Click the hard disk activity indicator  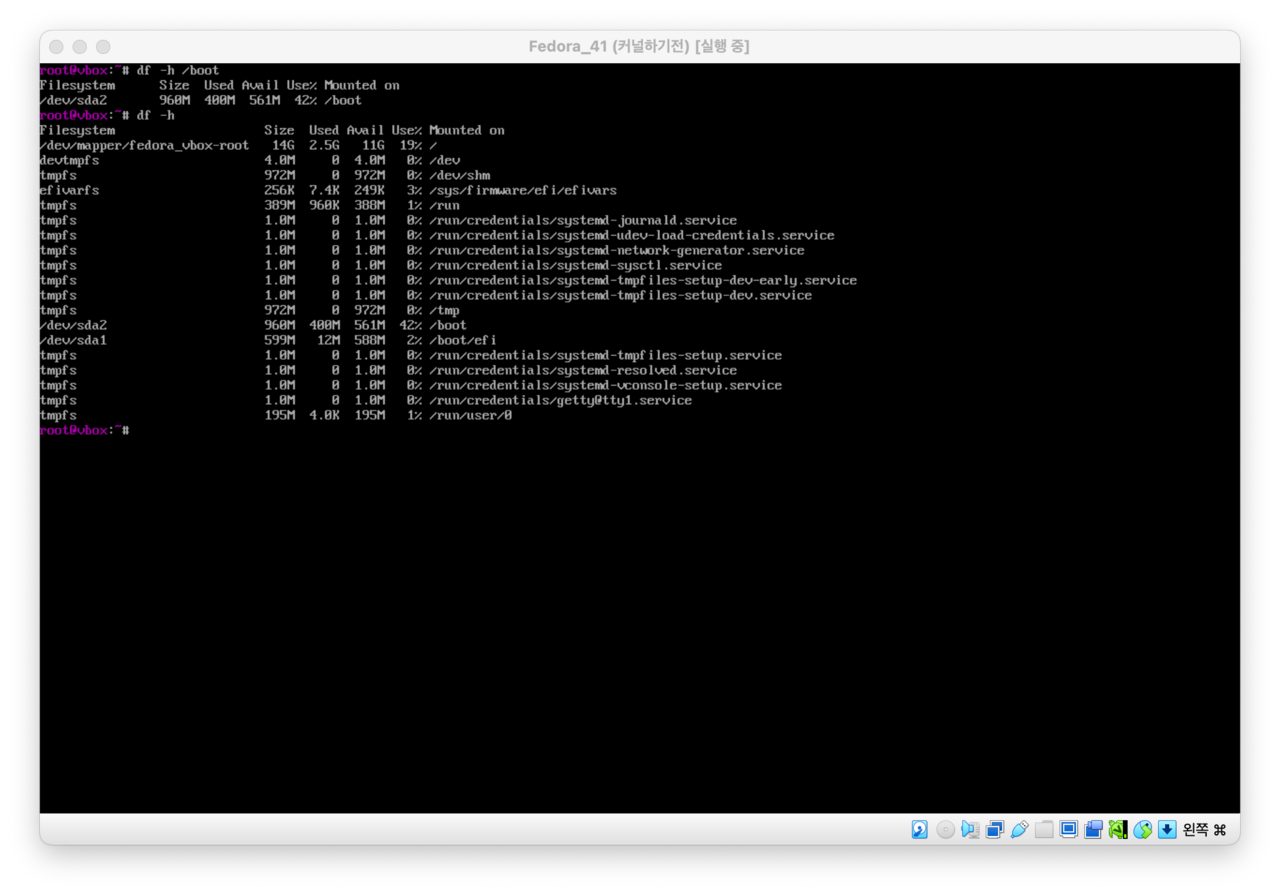920,829
